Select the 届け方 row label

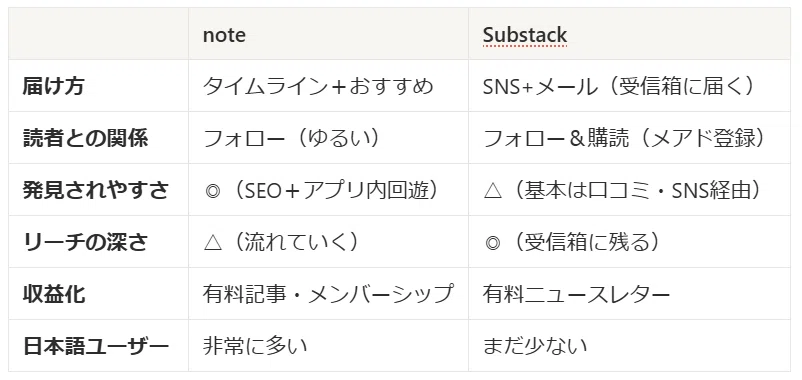pos(98,86)
